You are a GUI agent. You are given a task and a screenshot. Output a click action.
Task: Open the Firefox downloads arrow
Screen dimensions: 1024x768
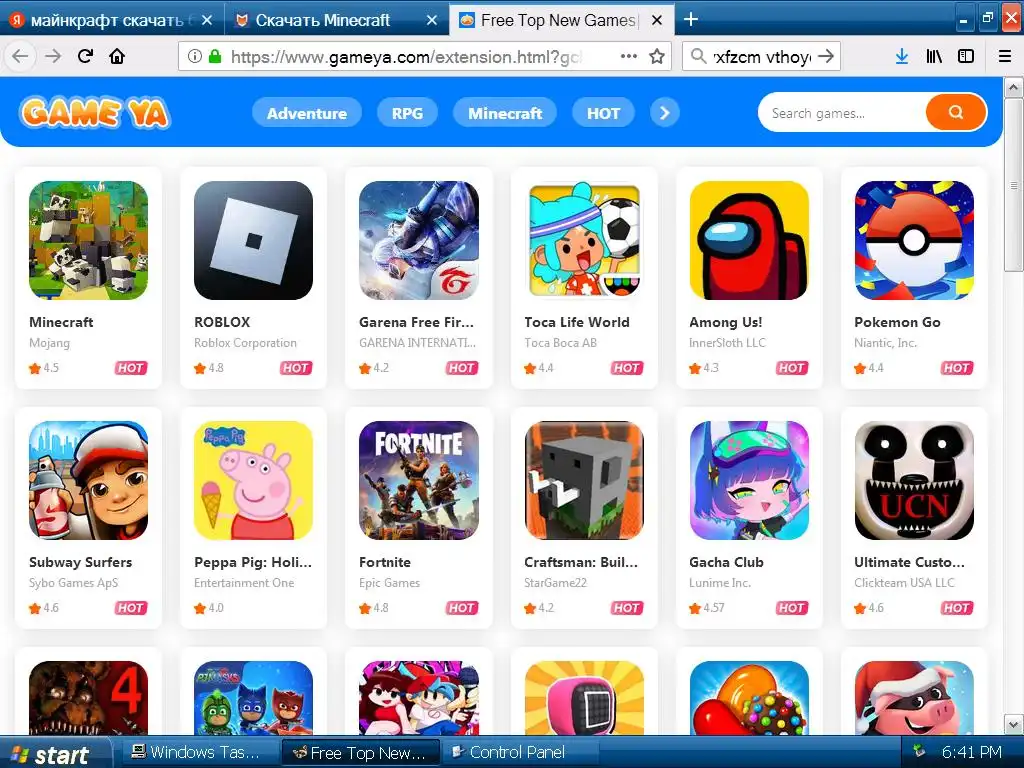pyautogui.click(x=902, y=56)
